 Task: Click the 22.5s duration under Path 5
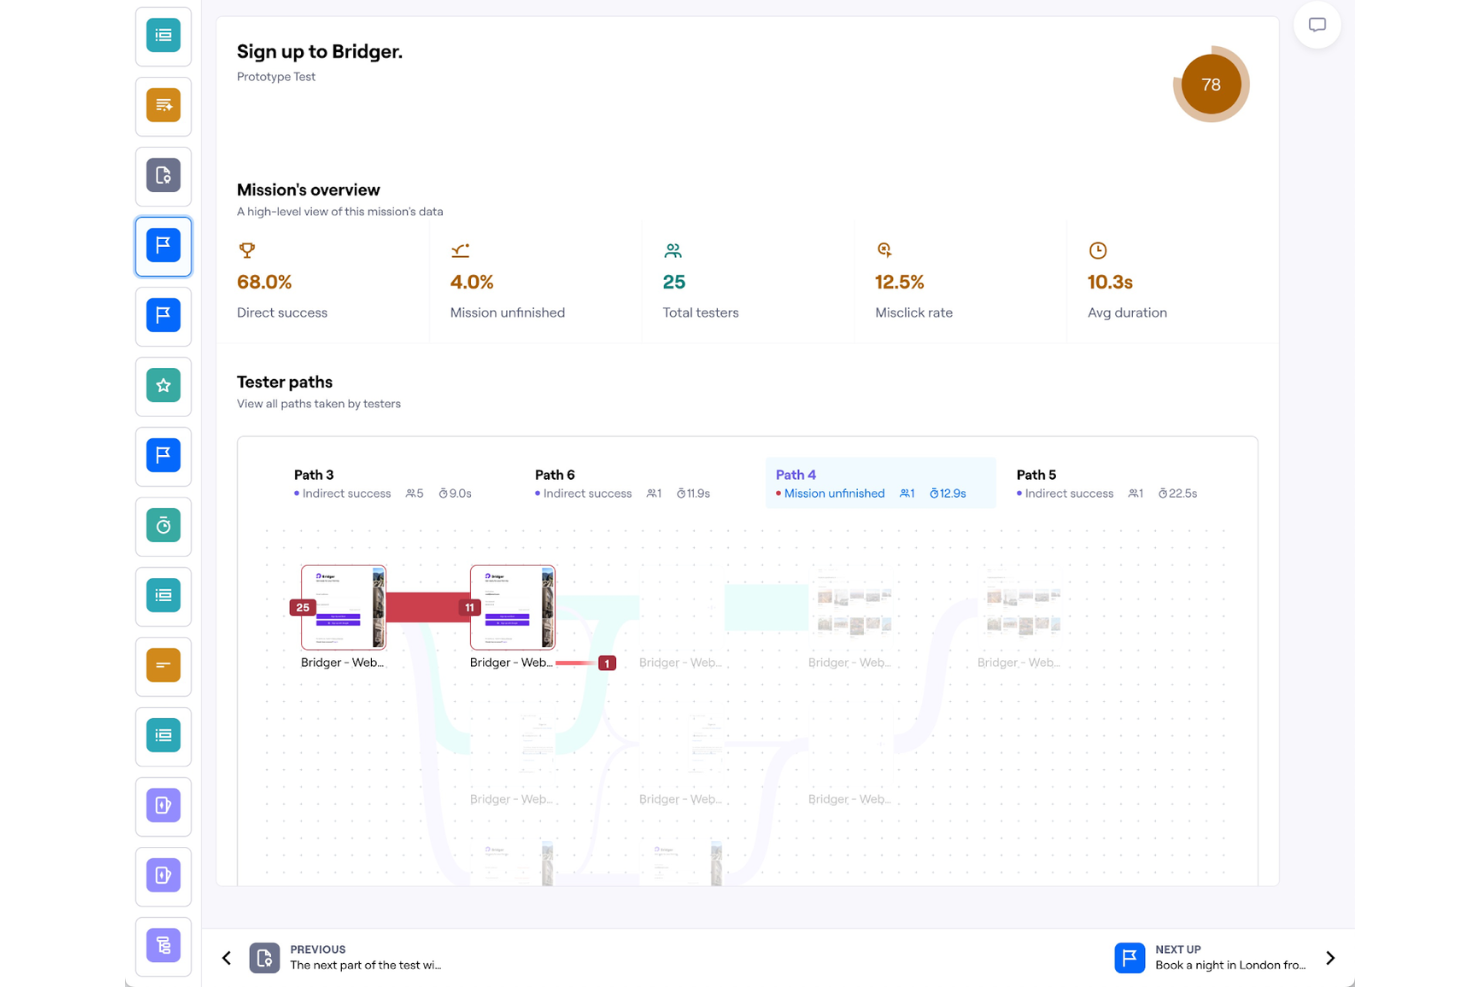click(x=1178, y=494)
